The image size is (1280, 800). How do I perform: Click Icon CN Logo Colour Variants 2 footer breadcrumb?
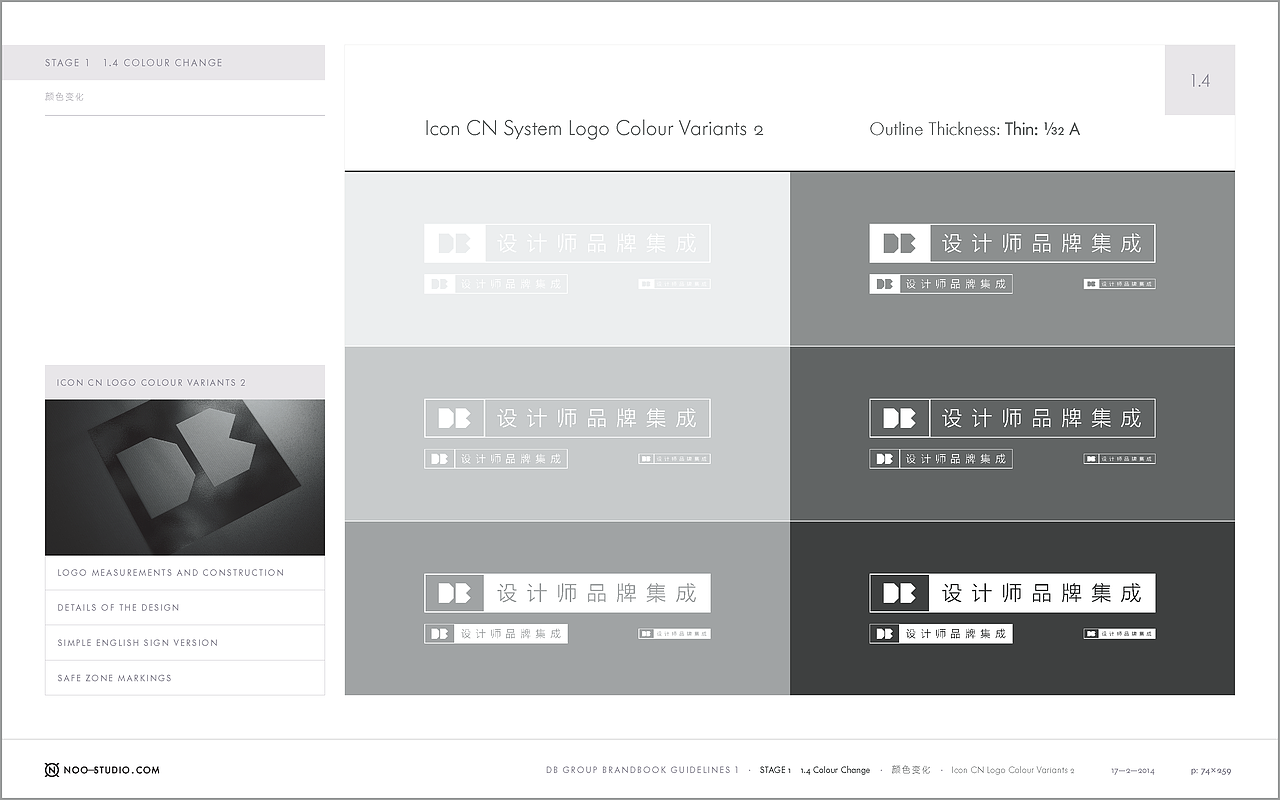tap(1012, 770)
